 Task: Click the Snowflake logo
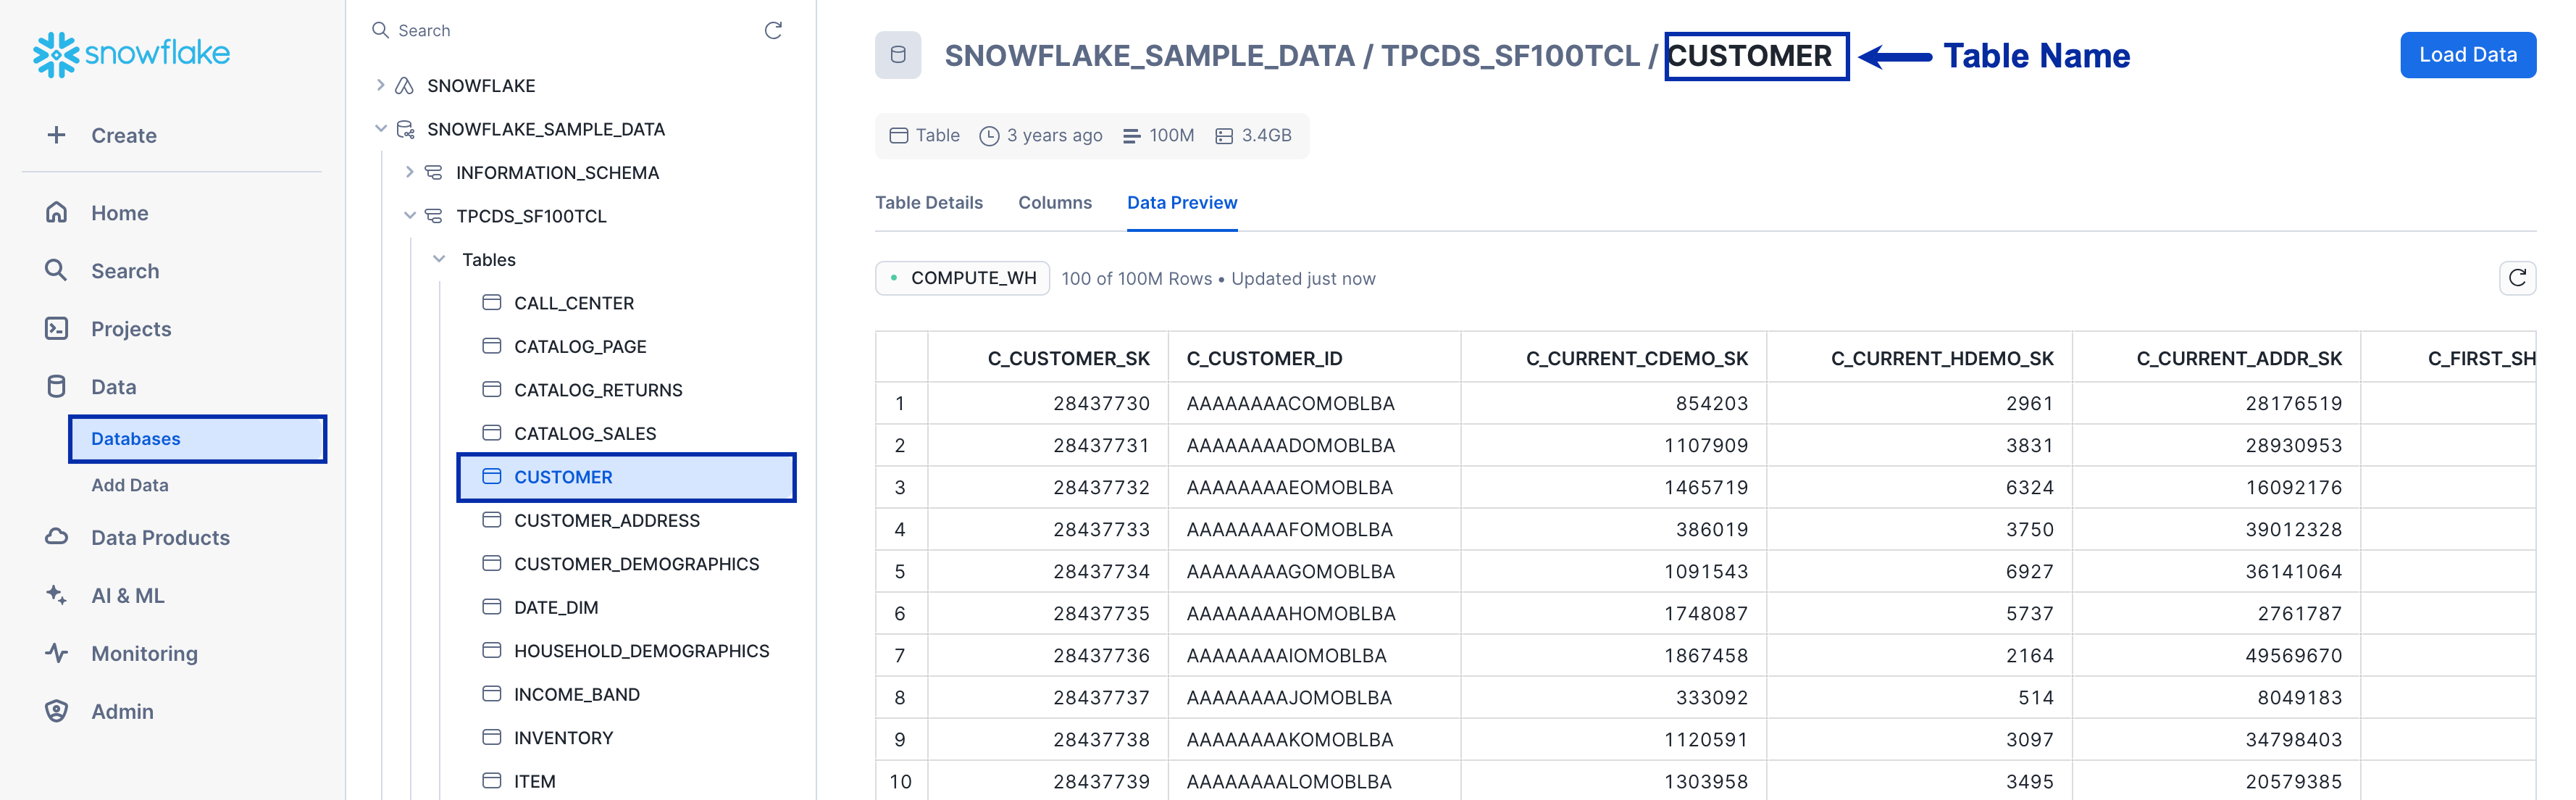tap(131, 54)
